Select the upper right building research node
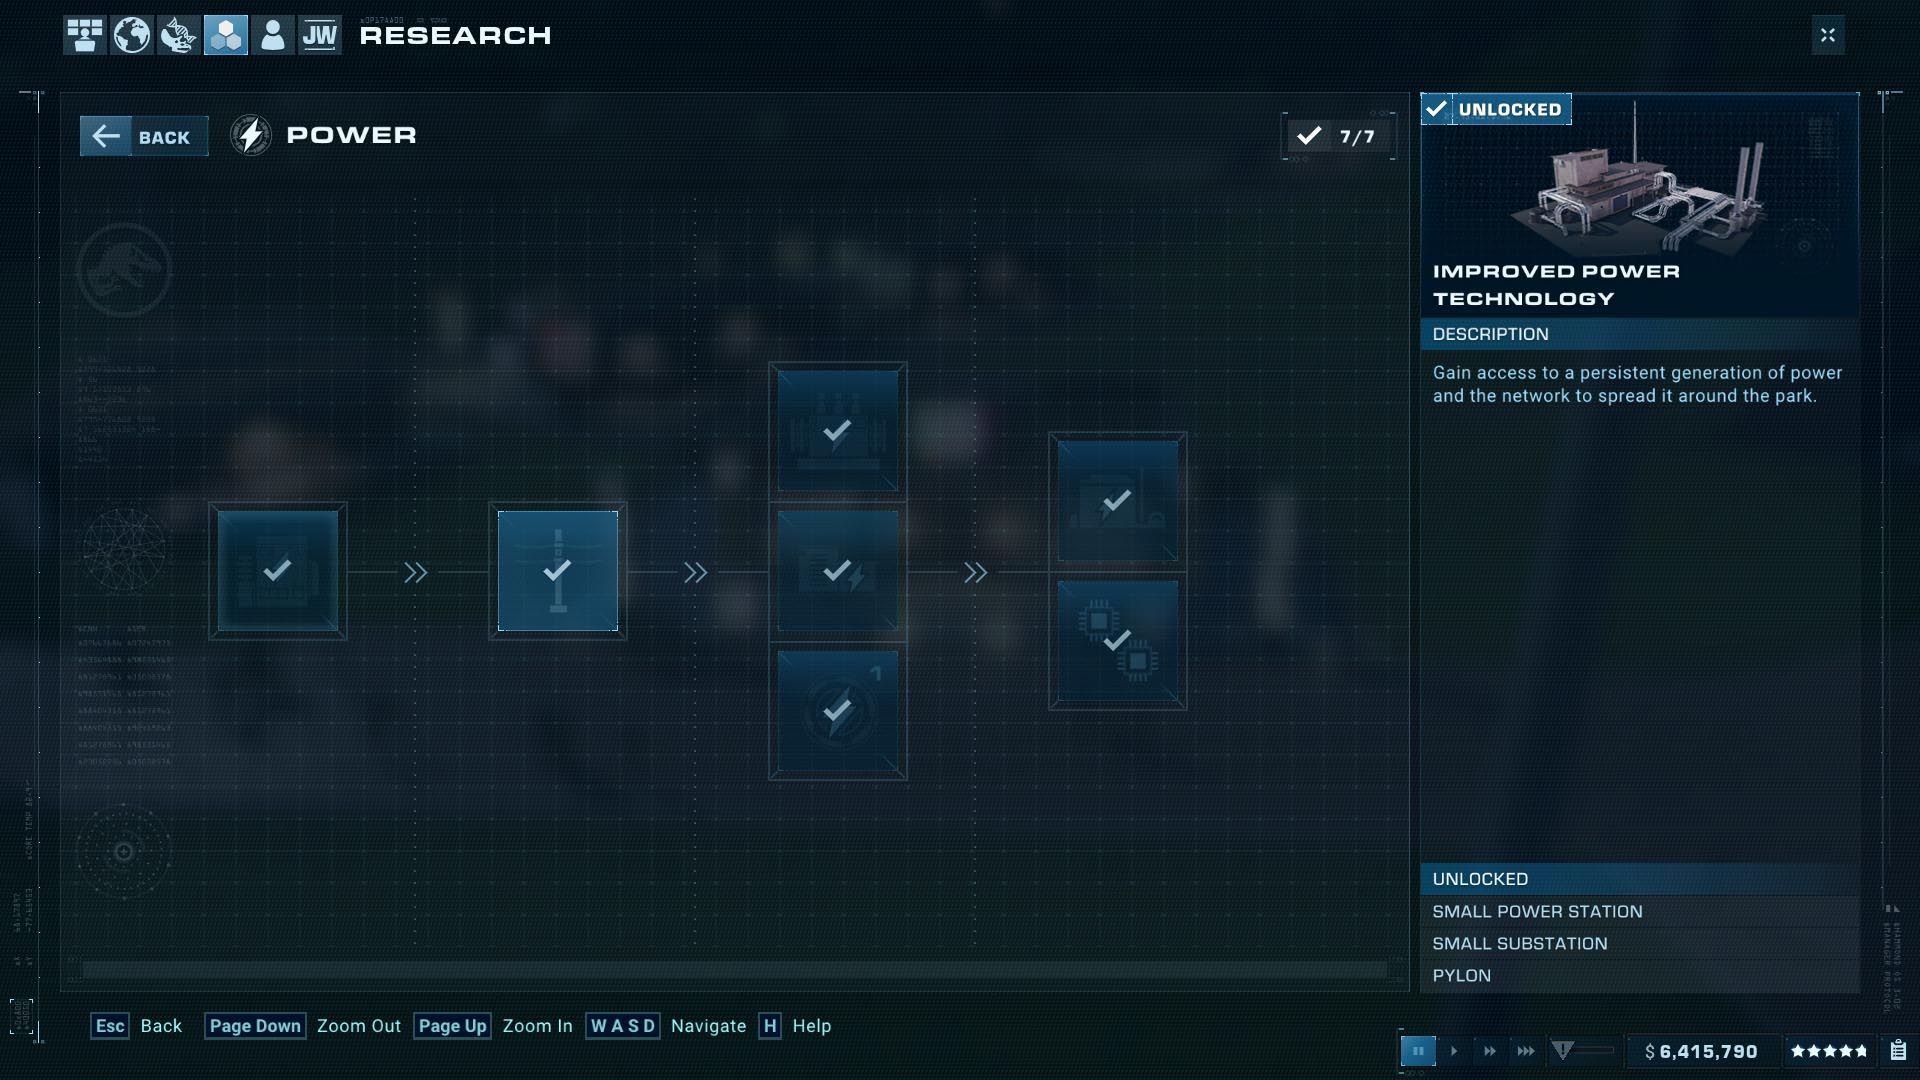This screenshot has height=1080, width=1920. pos(1118,501)
